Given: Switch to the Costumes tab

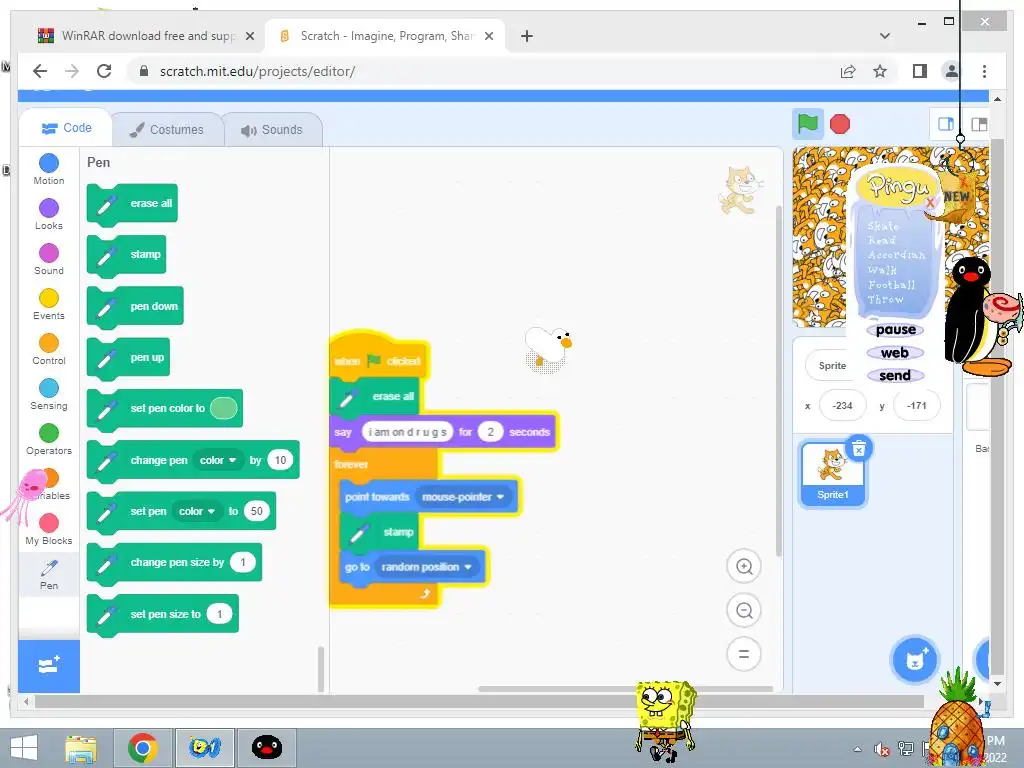Looking at the screenshot, I should pos(167,129).
